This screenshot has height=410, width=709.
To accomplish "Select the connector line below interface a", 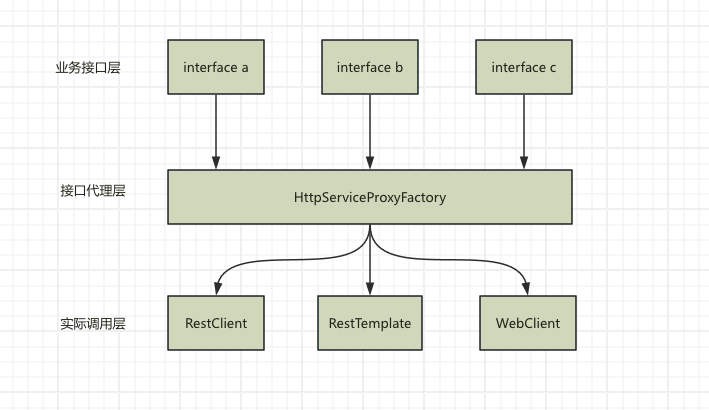I will (216, 128).
